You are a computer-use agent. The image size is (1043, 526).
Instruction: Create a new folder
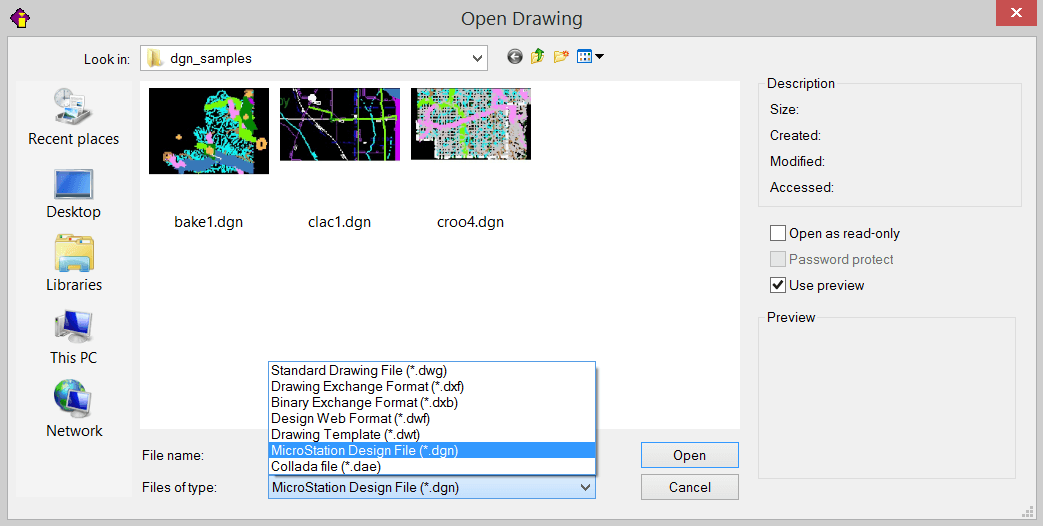pos(561,57)
